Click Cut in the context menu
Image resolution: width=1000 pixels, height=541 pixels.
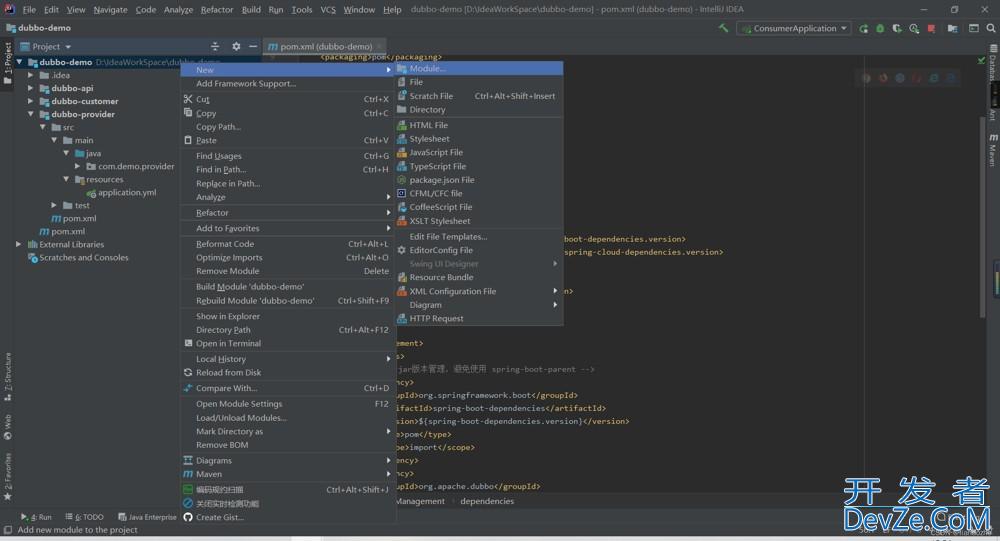coord(288,100)
